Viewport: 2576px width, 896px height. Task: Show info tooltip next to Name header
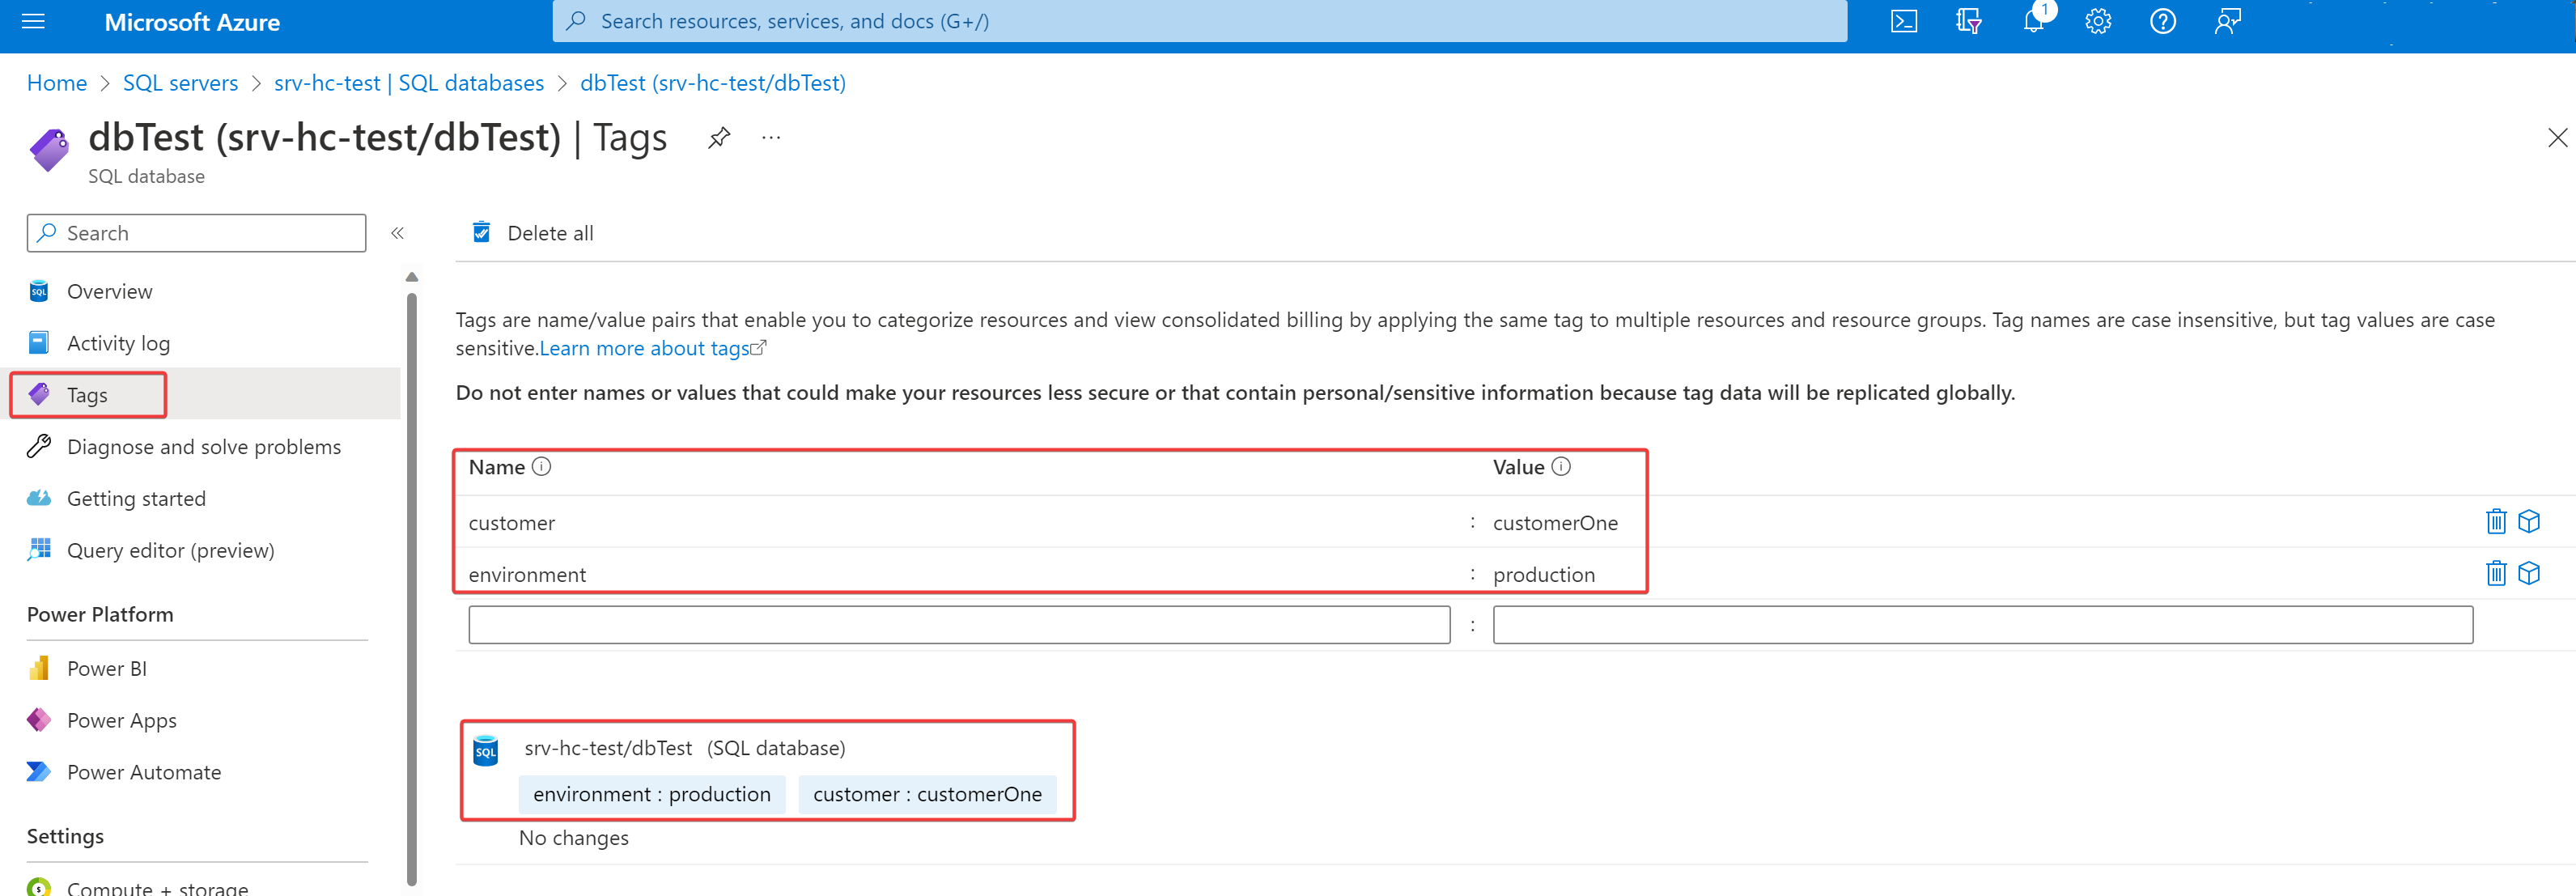coord(541,467)
